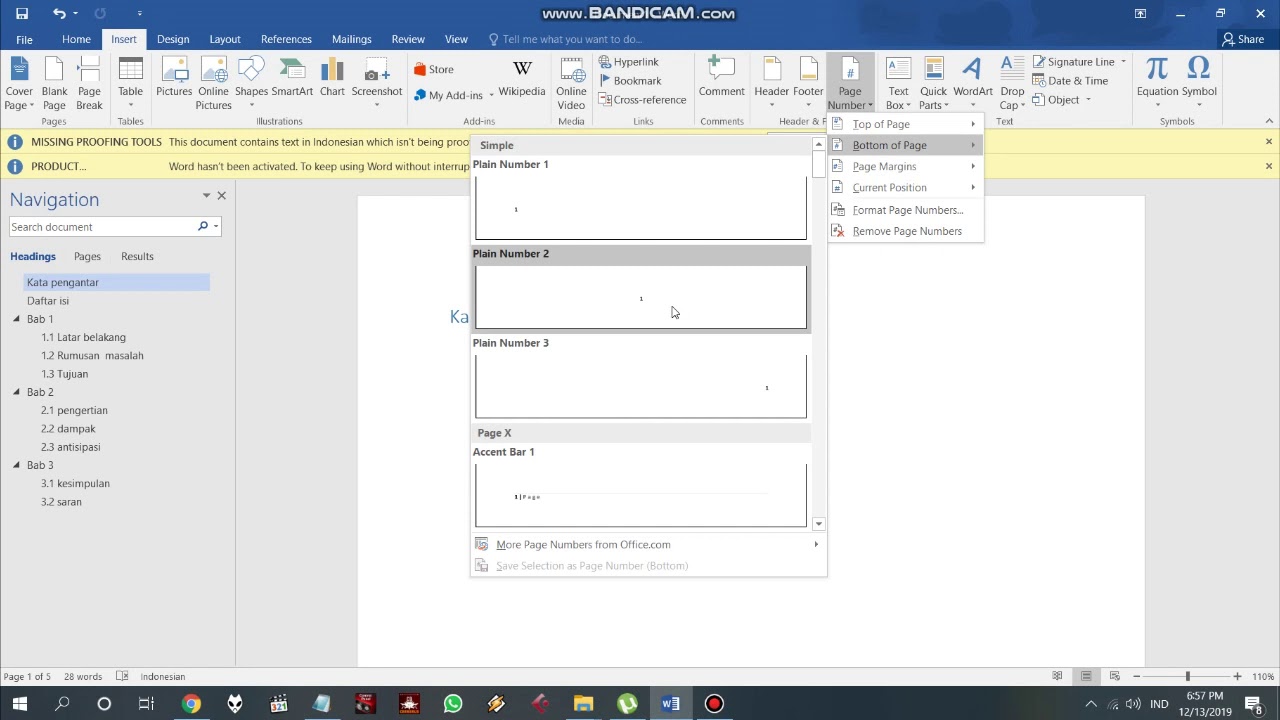Collapse the Bab 3 heading group

(x=16, y=465)
